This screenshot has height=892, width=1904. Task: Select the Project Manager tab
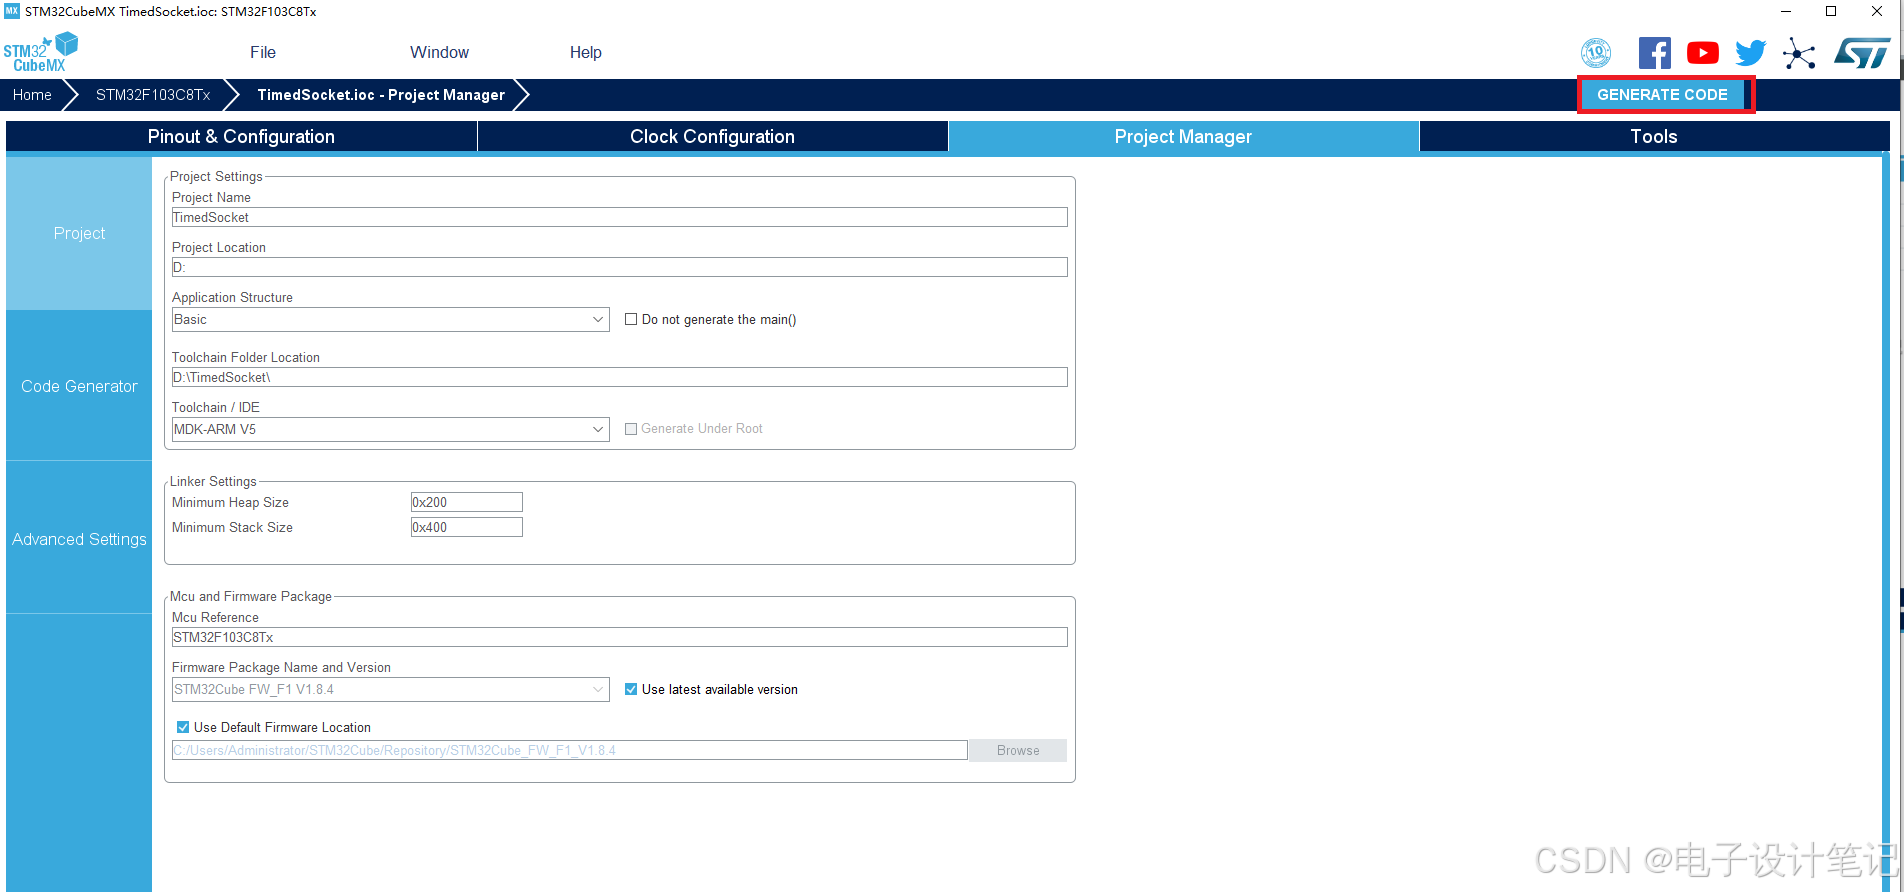click(x=1183, y=136)
